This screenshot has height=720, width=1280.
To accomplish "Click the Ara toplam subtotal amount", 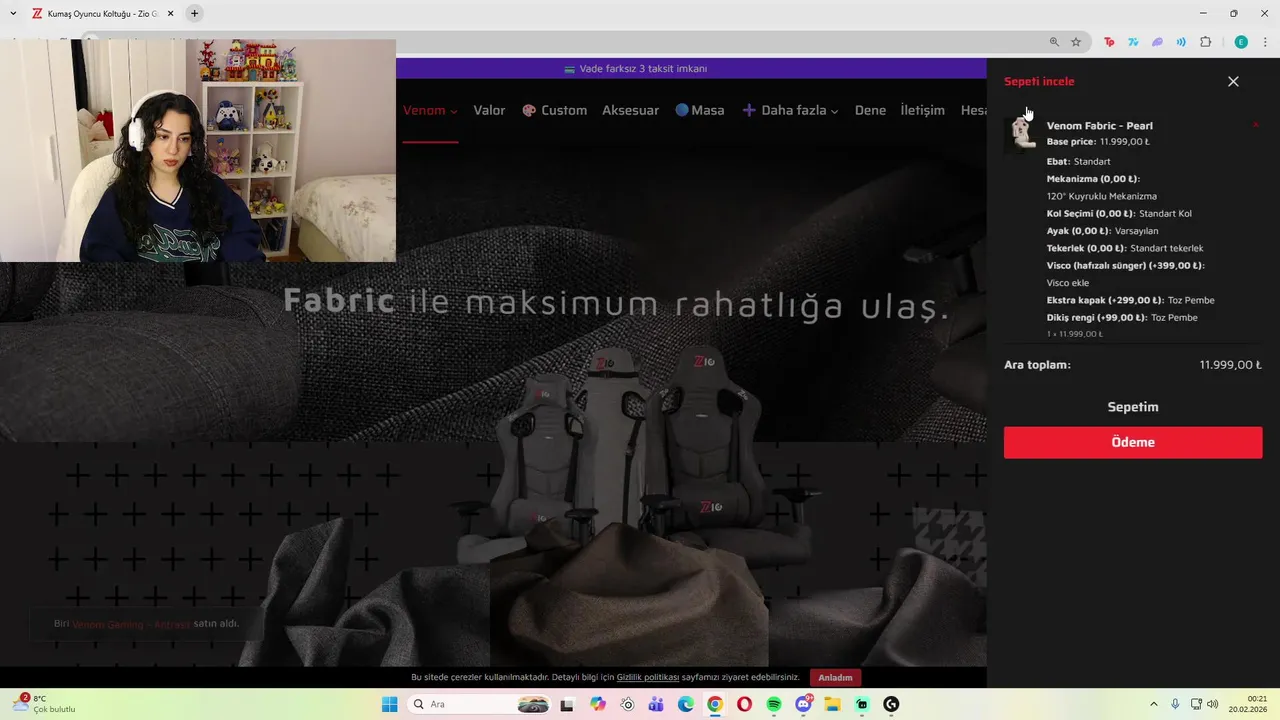I will click(1230, 365).
